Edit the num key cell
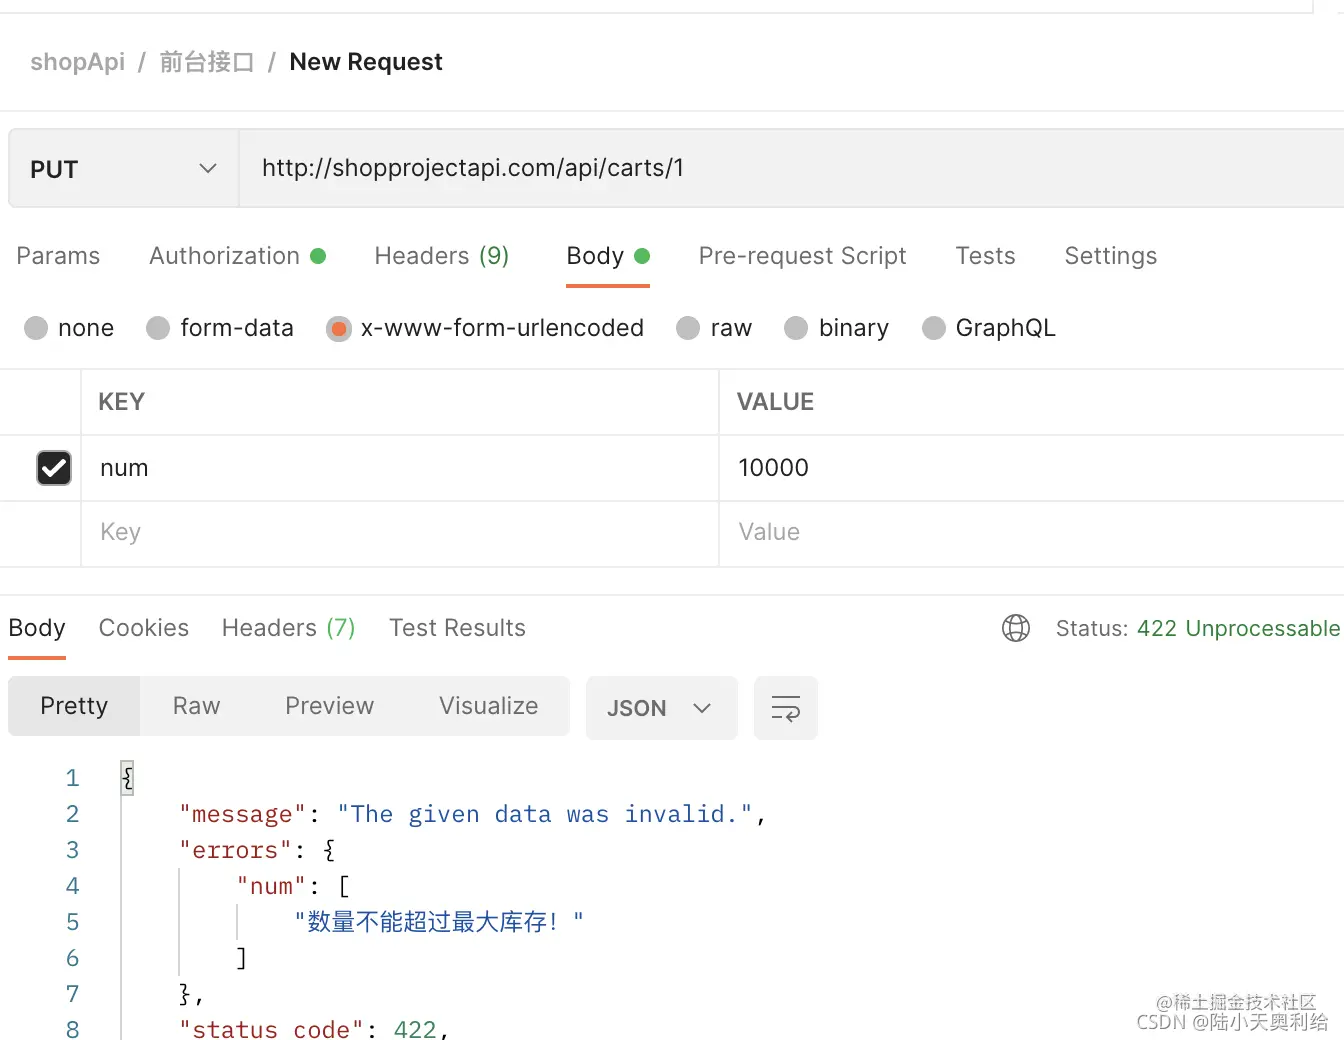1344x1040 pixels. 400,468
